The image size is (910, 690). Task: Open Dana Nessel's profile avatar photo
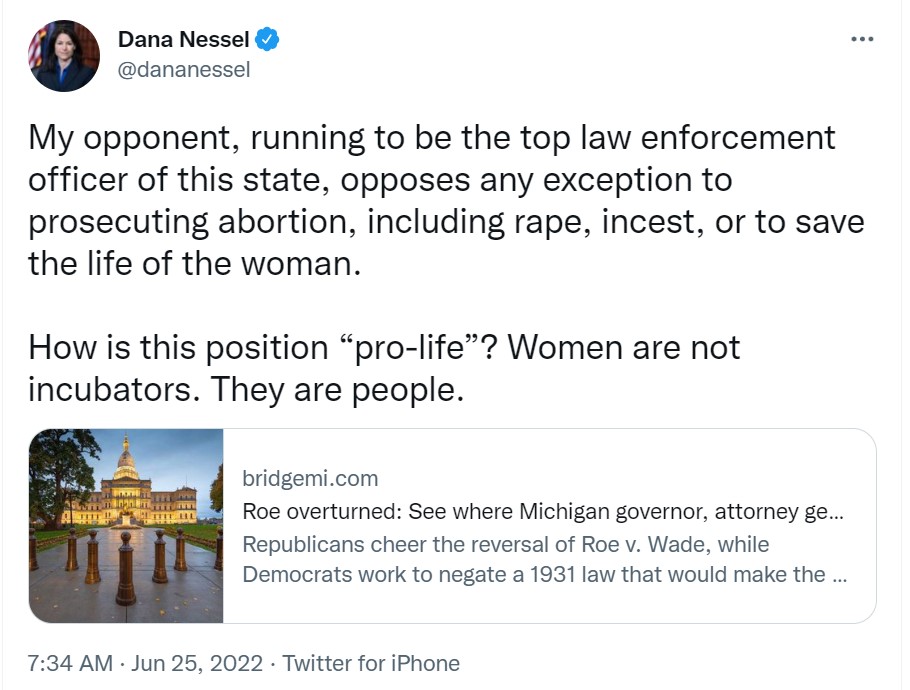click(x=65, y=56)
